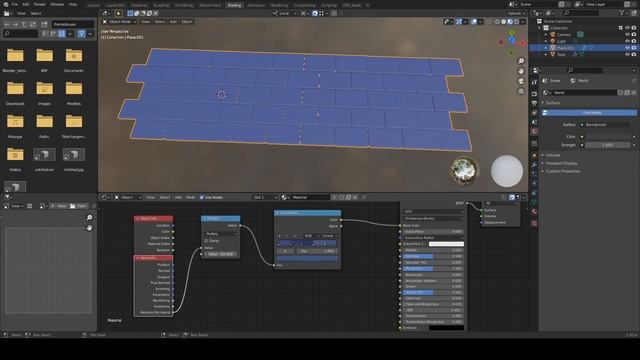Click the file browser search field
640x360 pixels.
(20, 34)
